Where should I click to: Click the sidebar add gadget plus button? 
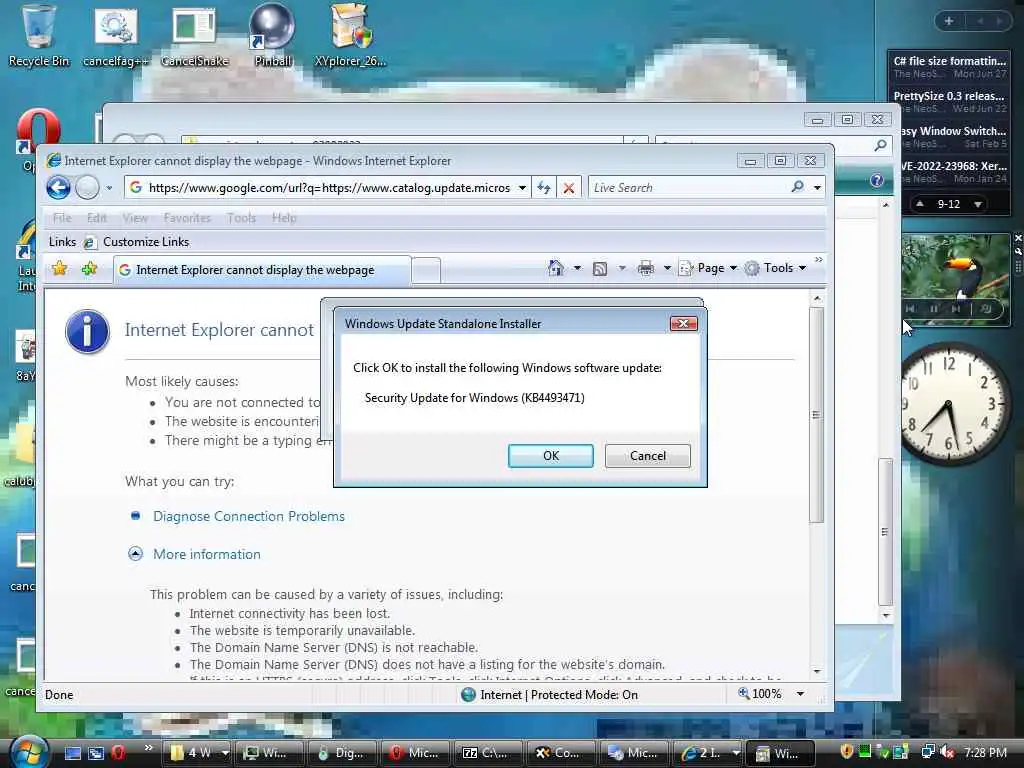949,21
